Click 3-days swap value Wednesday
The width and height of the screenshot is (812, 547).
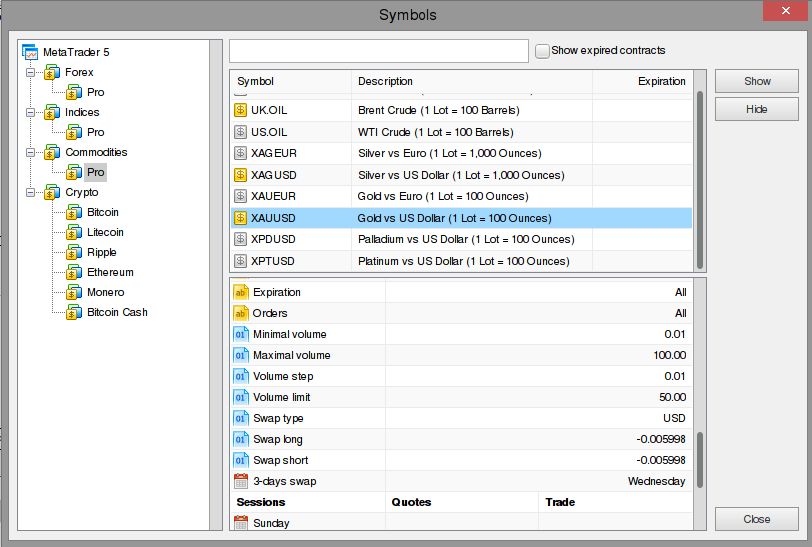[656, 481]
